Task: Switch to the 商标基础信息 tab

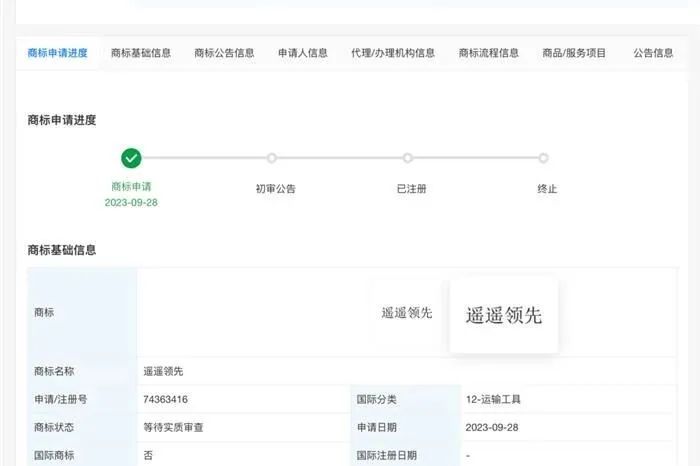Action: 141,53
